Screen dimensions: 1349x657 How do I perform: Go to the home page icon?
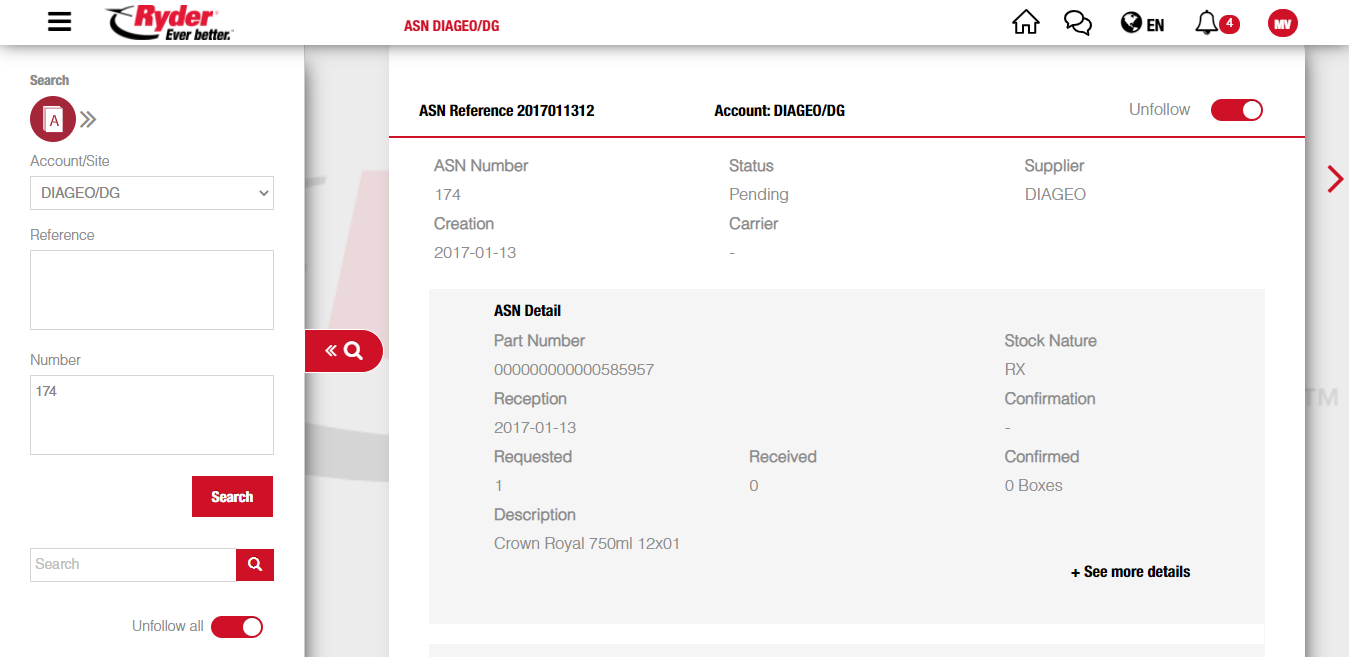(x=1026, y=23)
